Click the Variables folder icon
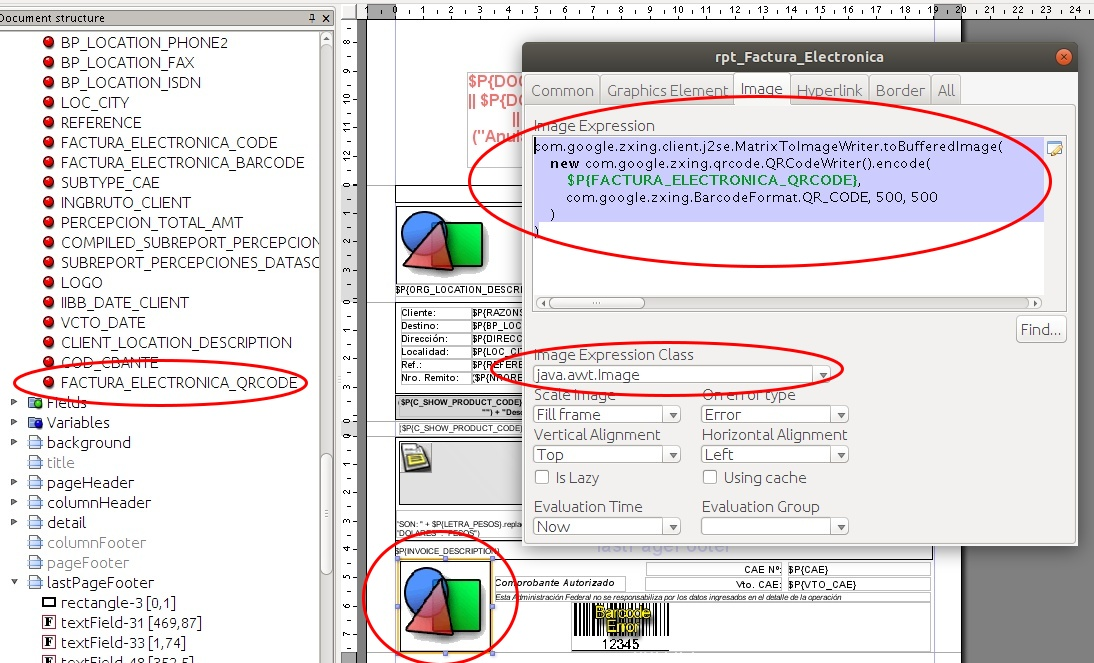 [35, 422]
